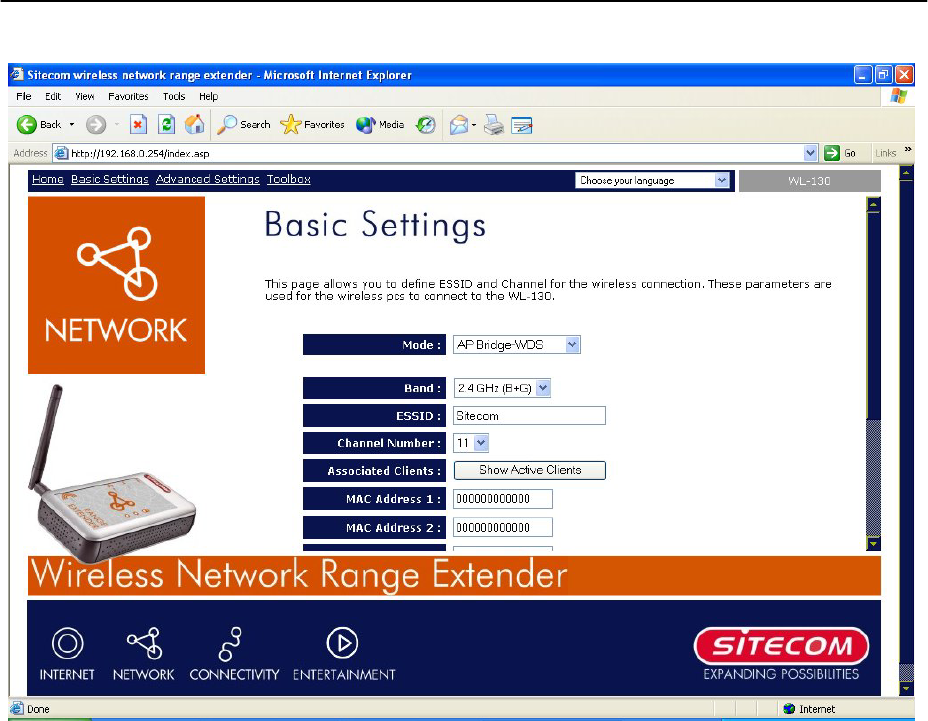Click the Internet zone globe in status bar
Viewport: 928px width, 721px height.
pyautogui.click(x=788, y=709)
